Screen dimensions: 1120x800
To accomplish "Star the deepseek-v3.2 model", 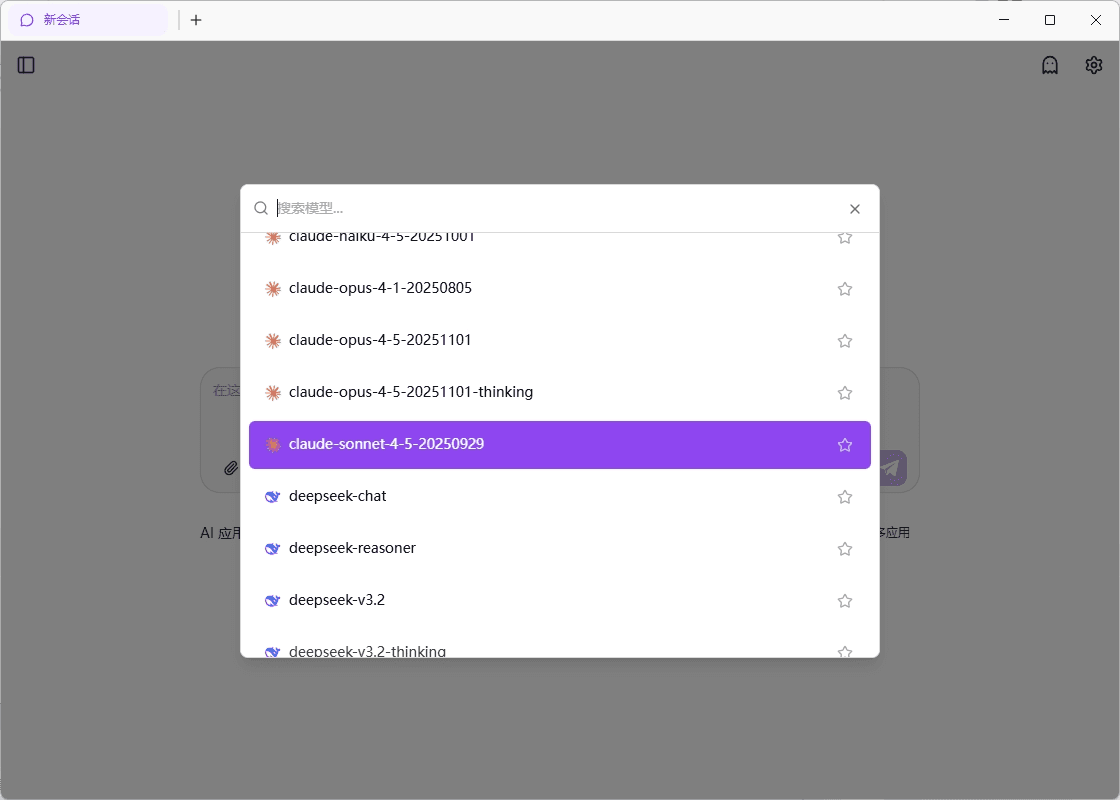I will [x=844, y=601].
